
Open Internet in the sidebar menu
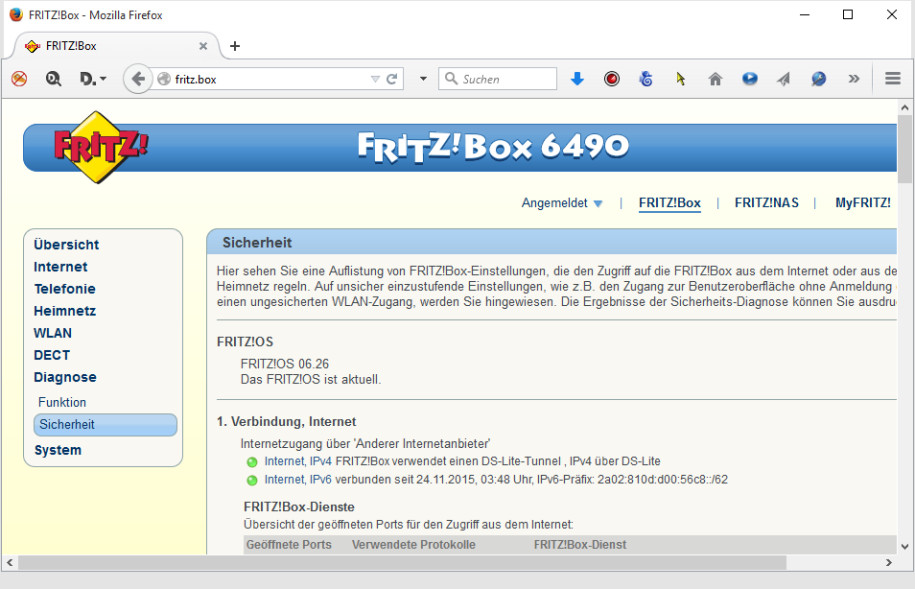(60, 267)
